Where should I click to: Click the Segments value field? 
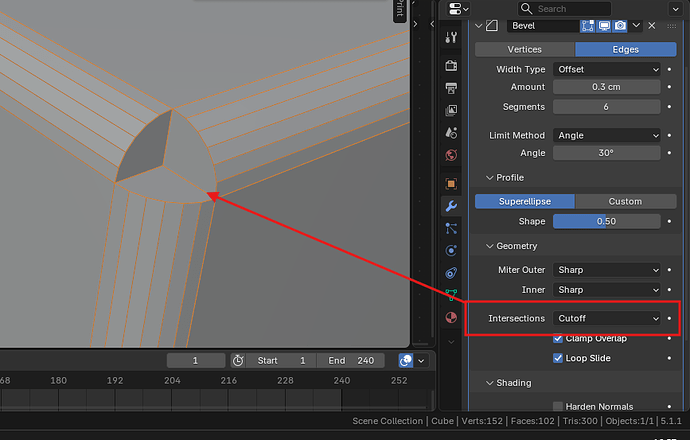tap(607, 106)
